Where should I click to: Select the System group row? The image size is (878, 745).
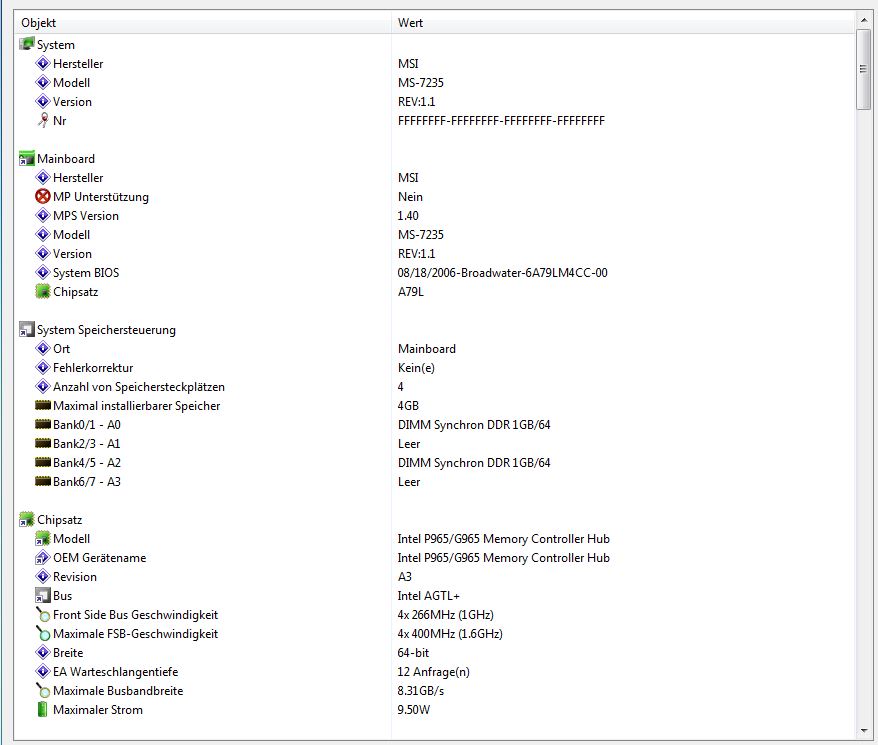55,45
